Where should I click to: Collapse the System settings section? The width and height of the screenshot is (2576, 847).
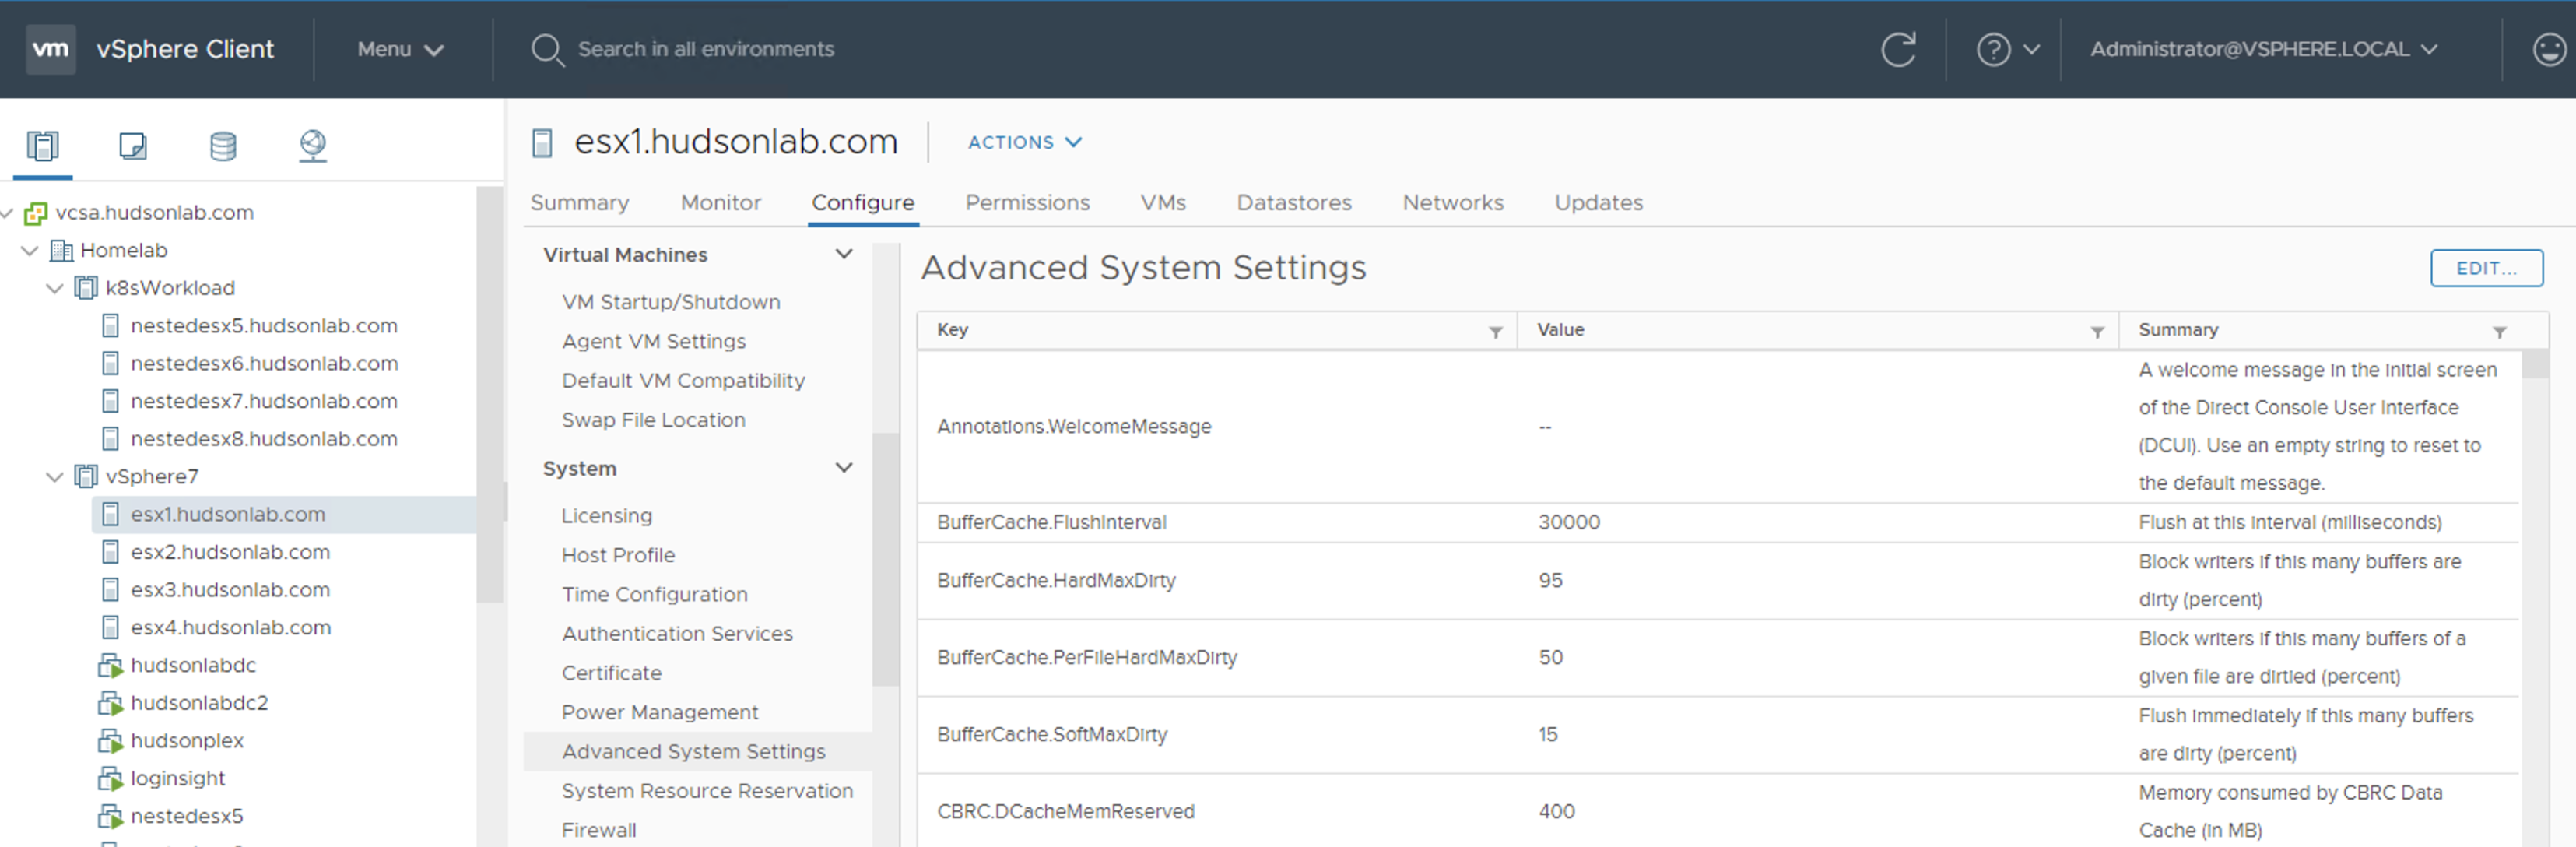pos(844,468)
